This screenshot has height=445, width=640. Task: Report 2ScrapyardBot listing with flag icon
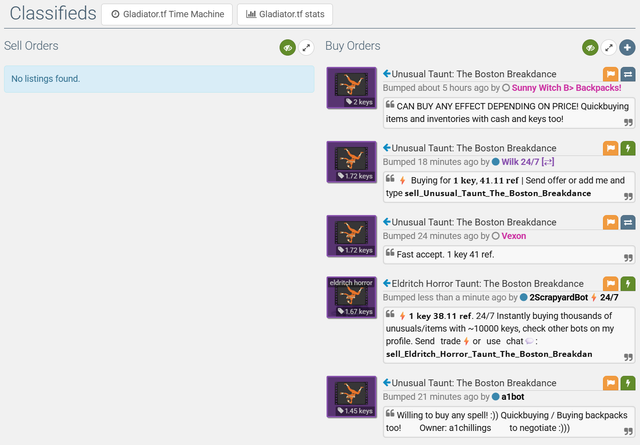[611, 283]
